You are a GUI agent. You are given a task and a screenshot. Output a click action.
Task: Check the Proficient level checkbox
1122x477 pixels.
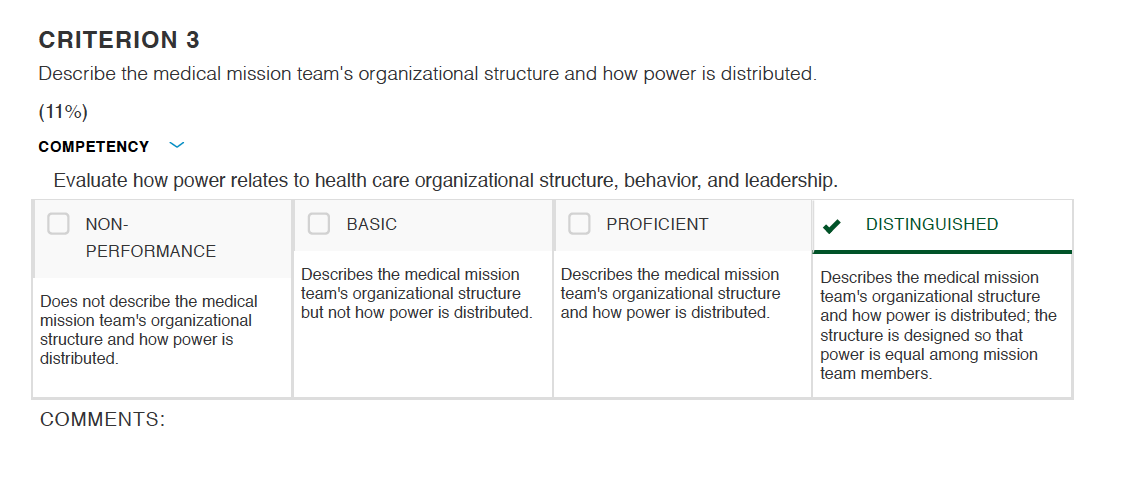(x=580, y=224)
